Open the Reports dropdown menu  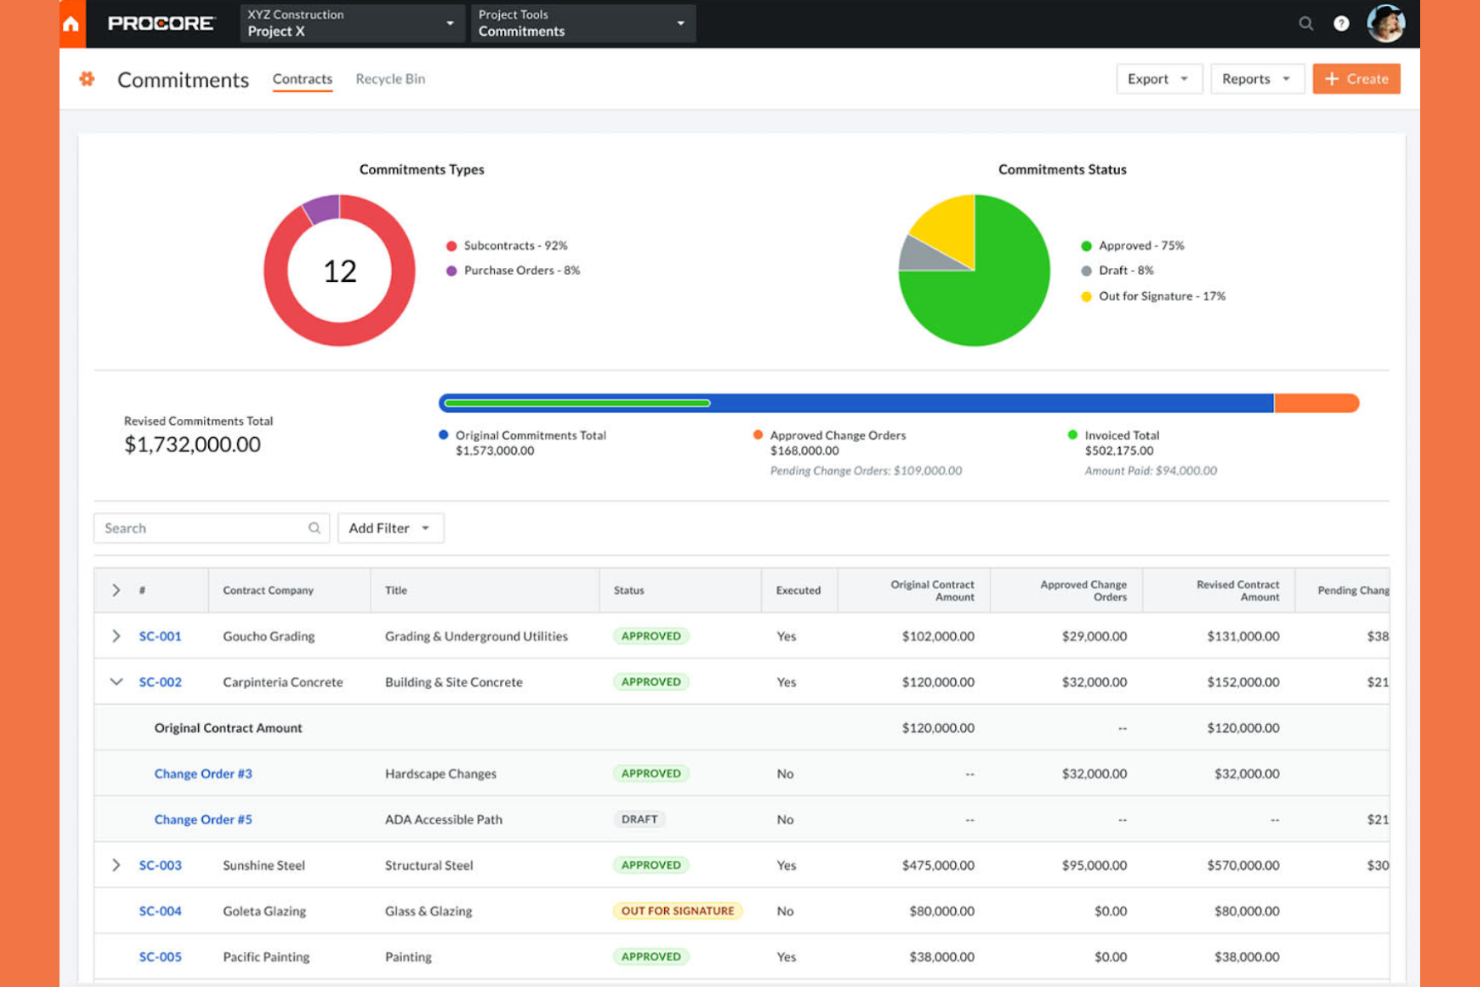coord(1256,79)
